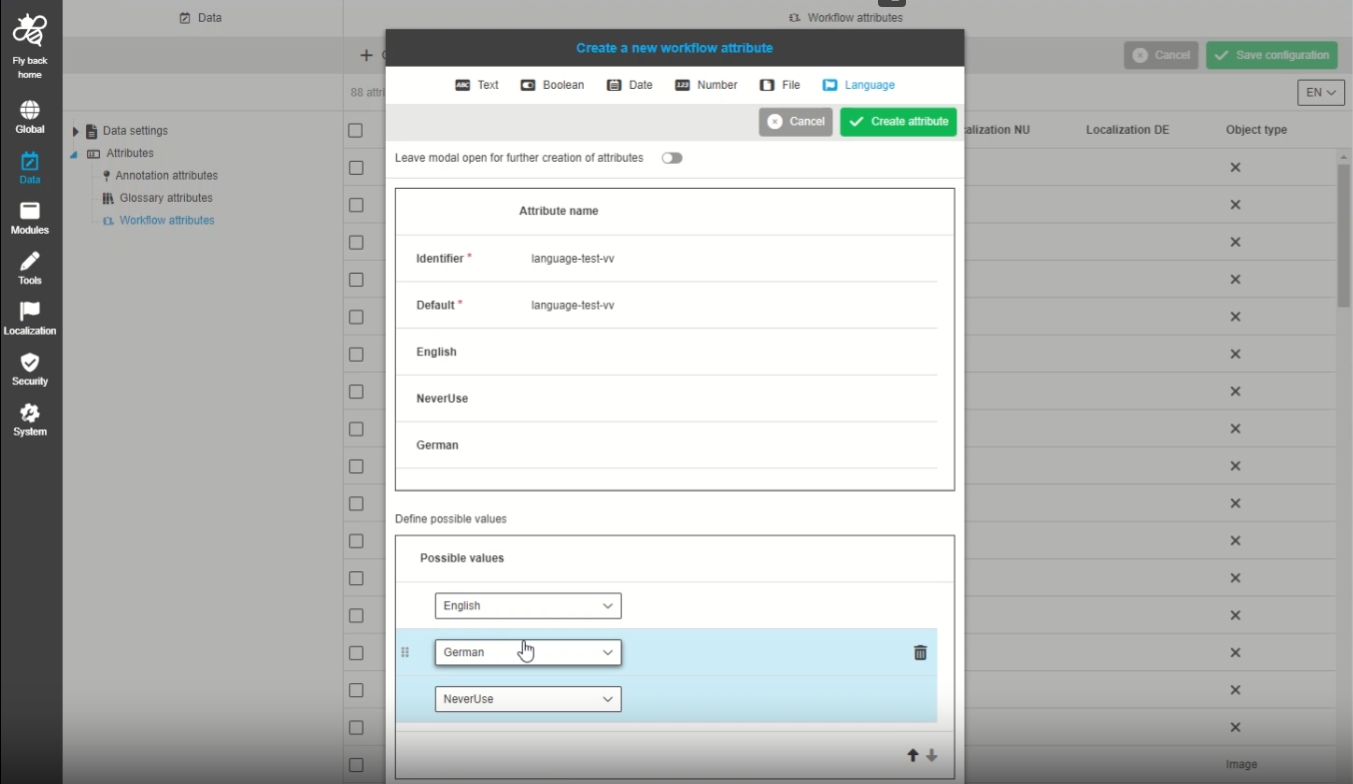Open the German possible value dropdown

pyautogui.click(x=528, y=652)
